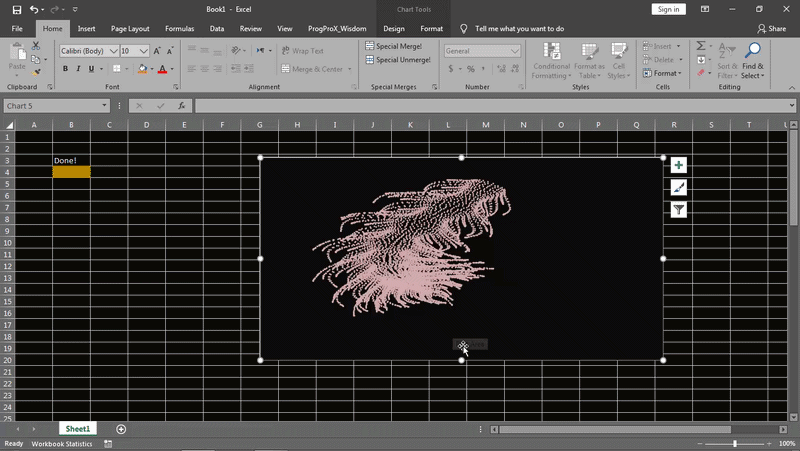Open the font name dropdown
Image resolution: width=800 pixels, height=451 pixels.
point(113,51)
